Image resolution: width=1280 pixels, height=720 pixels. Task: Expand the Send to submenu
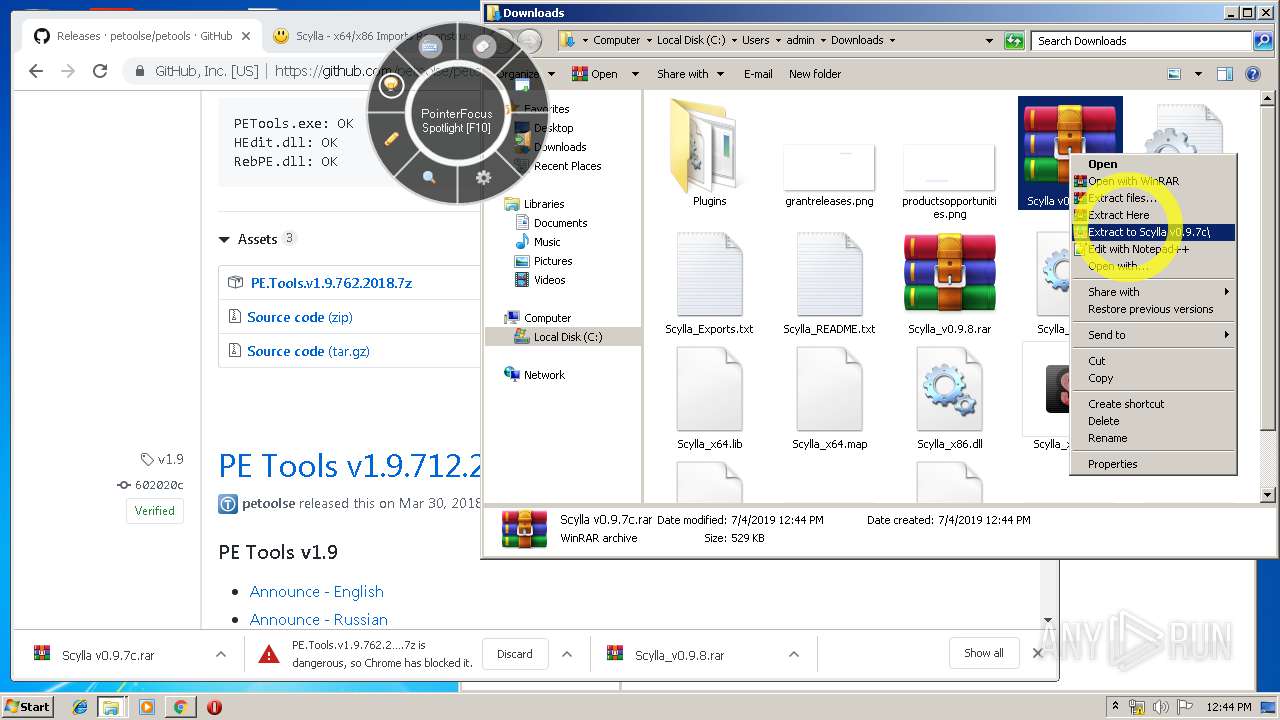coord(1154,335)
